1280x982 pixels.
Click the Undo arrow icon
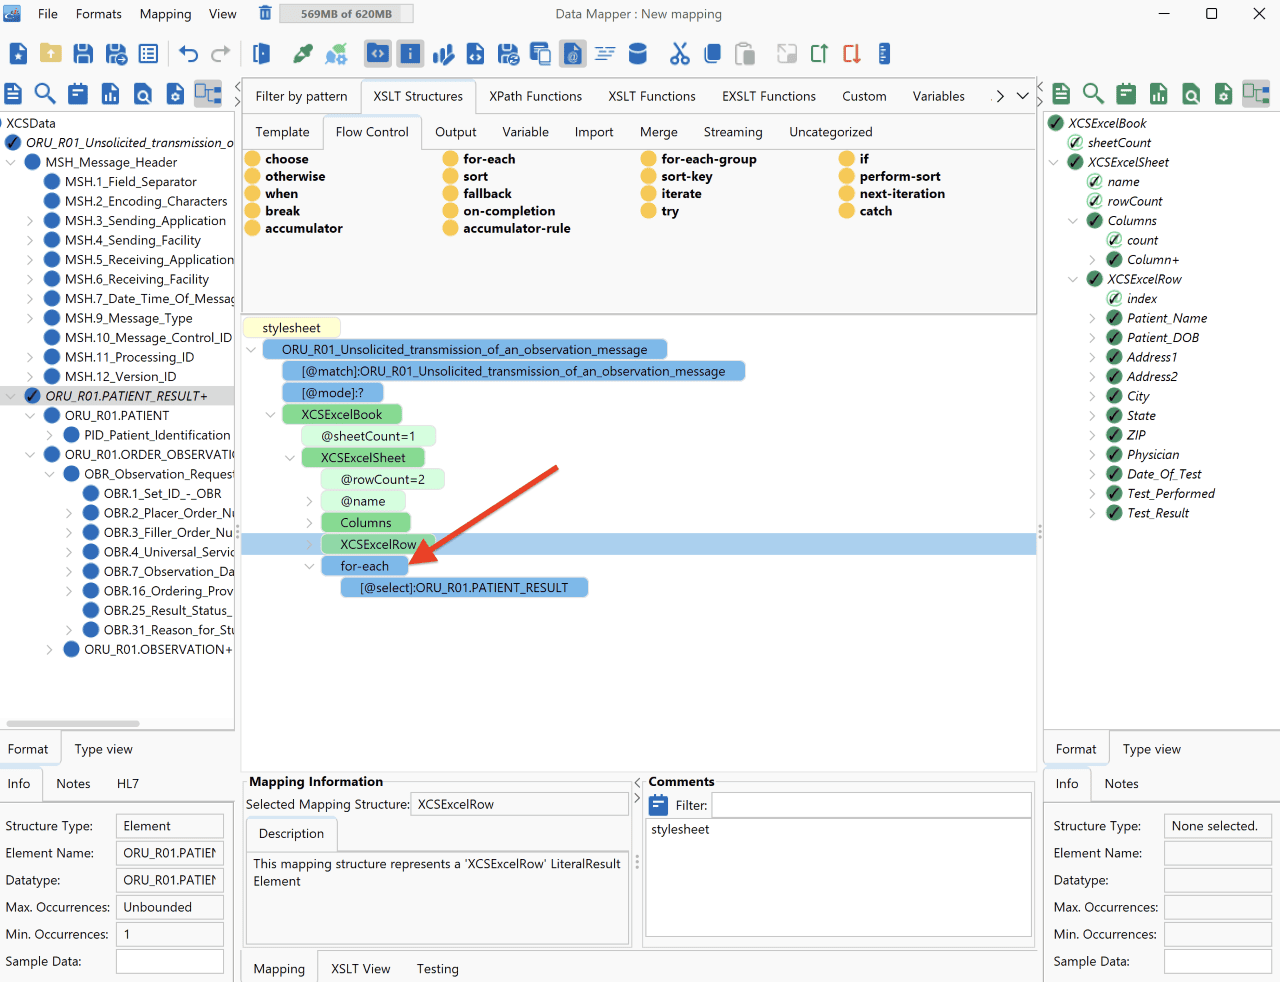pos(189,54)
